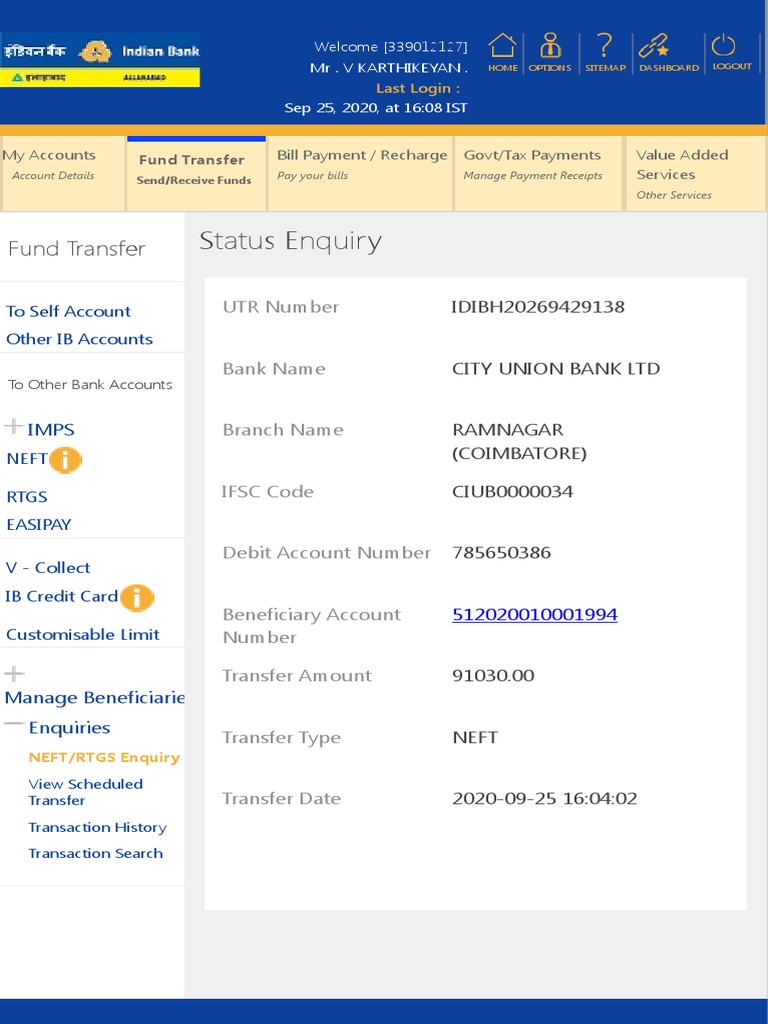Open the EASIPAY link
768x1024 pixels.
39,524
